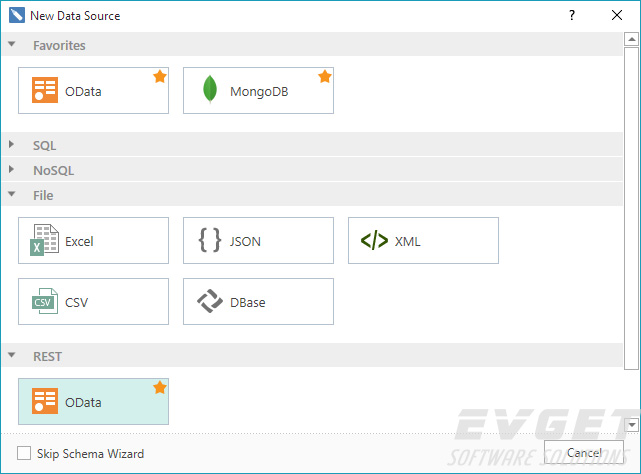
Task: Click the scrollbar up arrow
Action: click(x=632, y=39)
